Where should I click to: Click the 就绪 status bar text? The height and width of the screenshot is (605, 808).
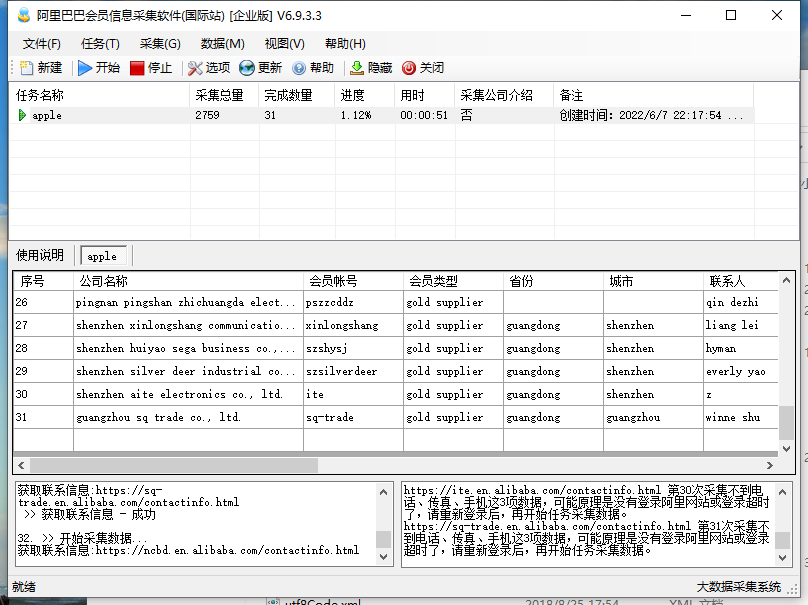pyautogui.click(x=24, y=587)
